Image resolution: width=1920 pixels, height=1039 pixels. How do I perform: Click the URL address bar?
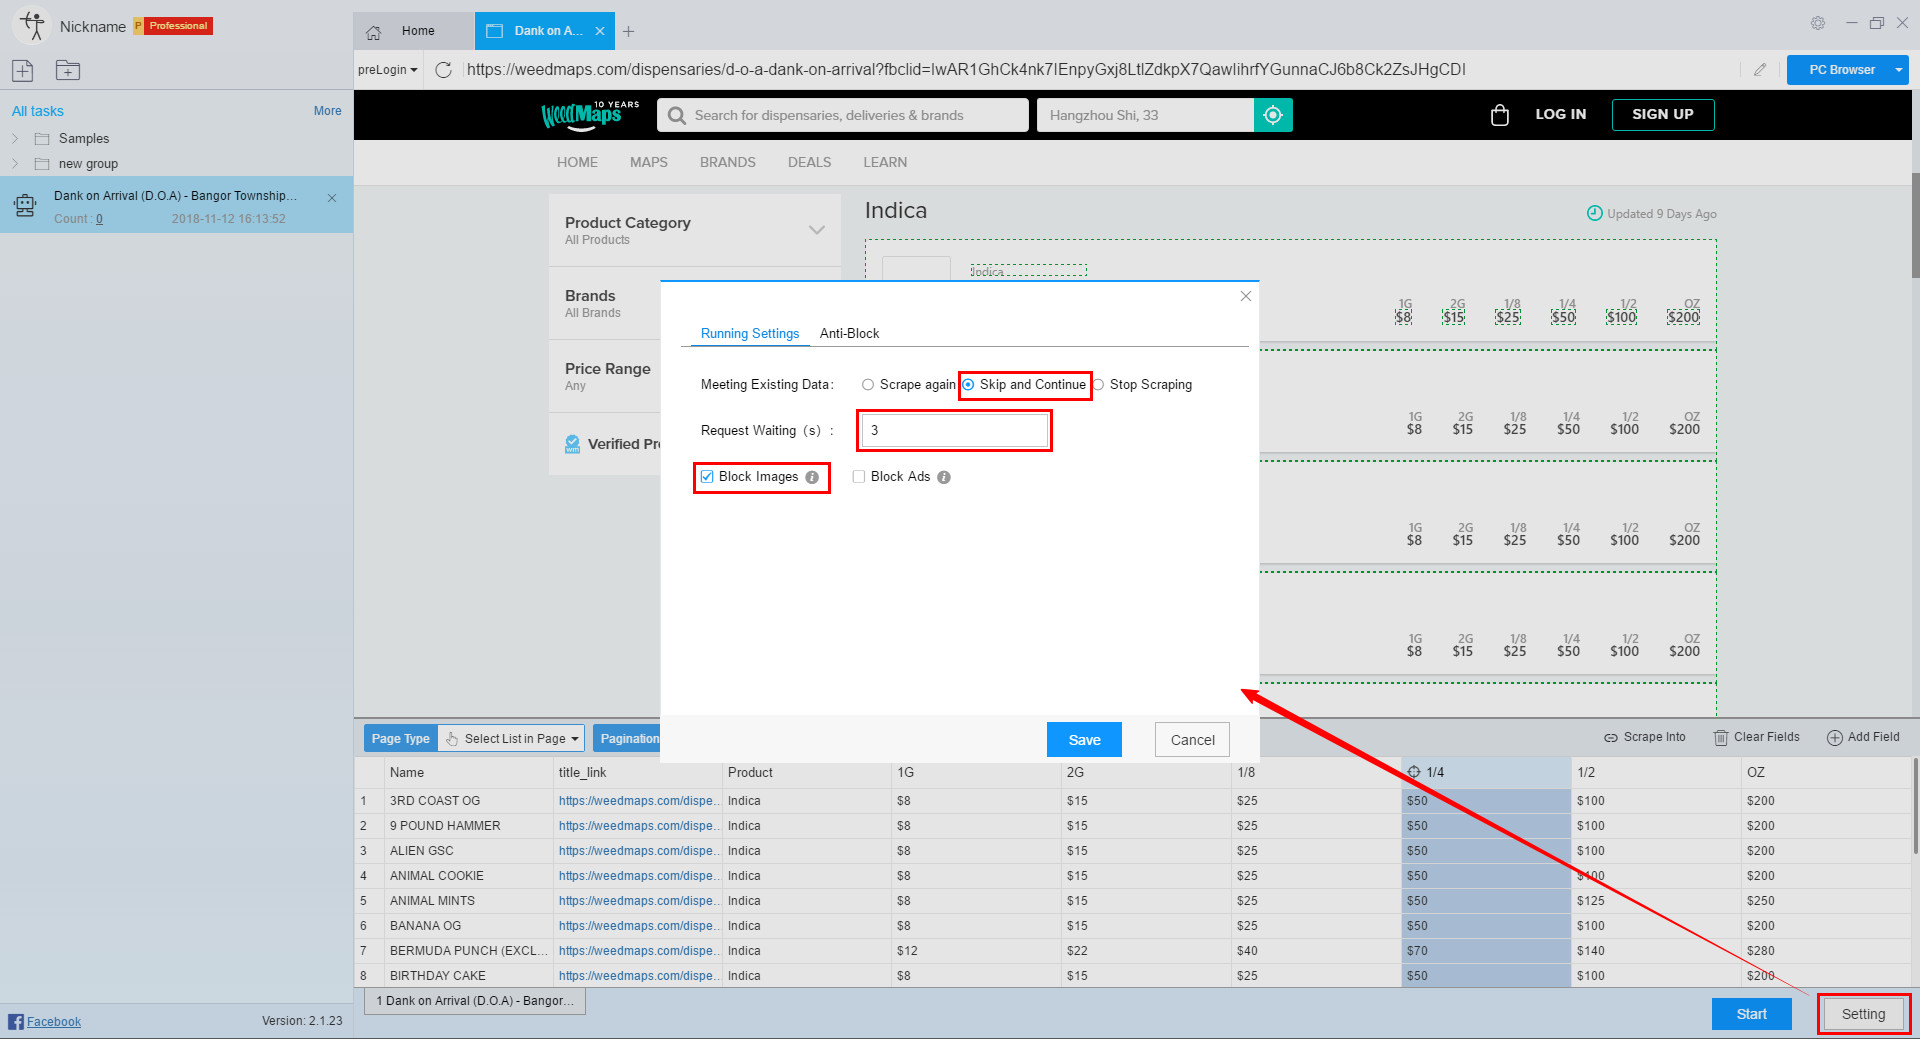[1100, 70]
